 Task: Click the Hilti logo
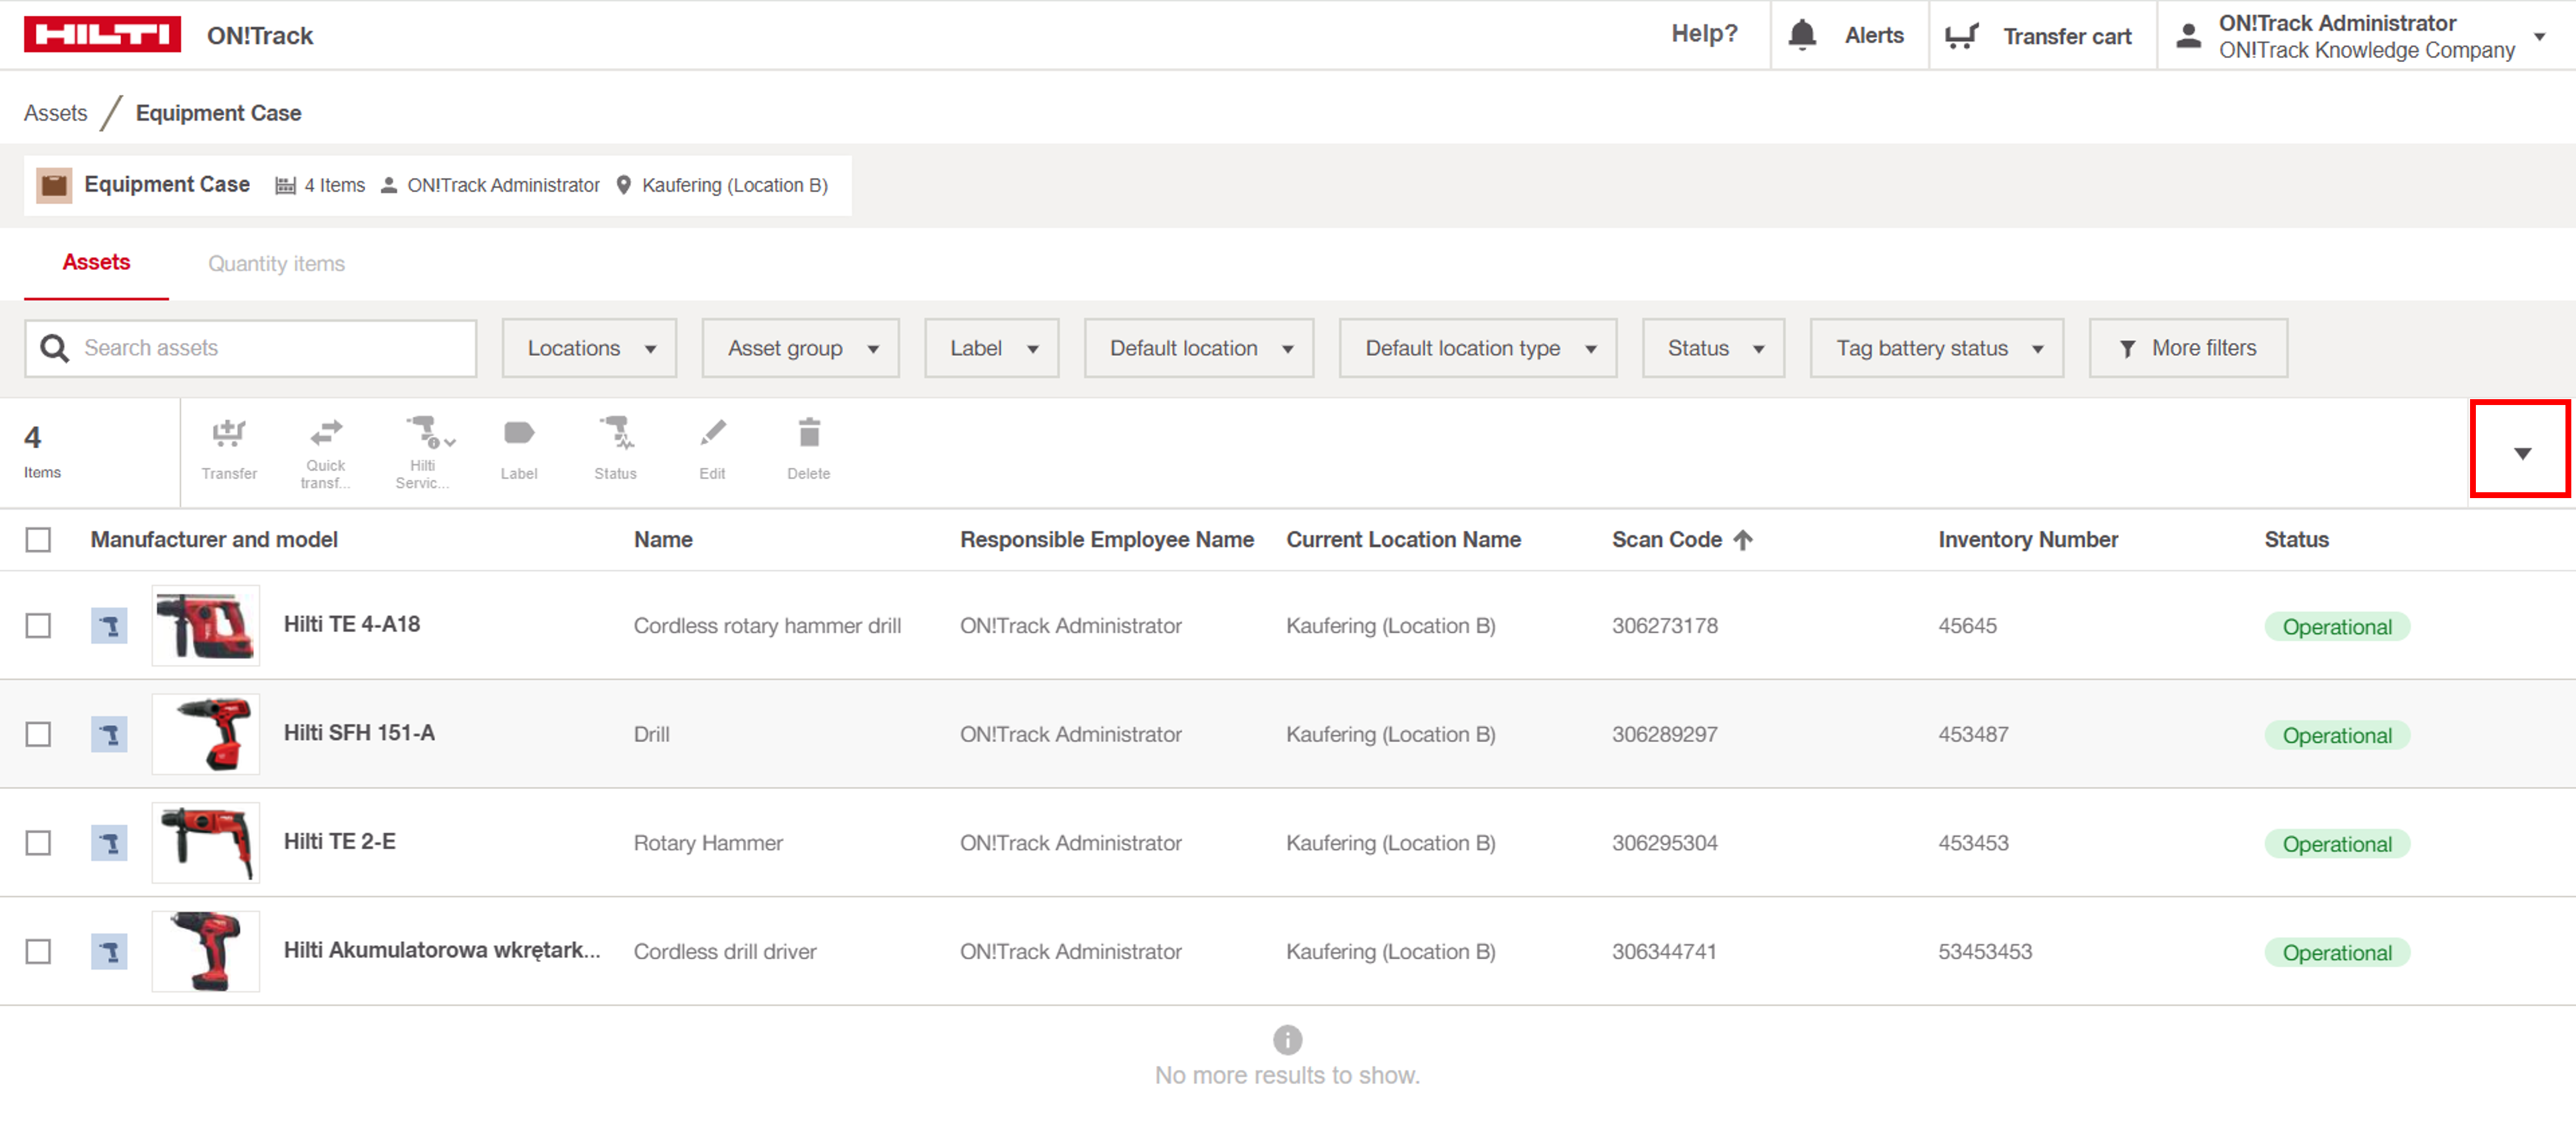[102, 35]
